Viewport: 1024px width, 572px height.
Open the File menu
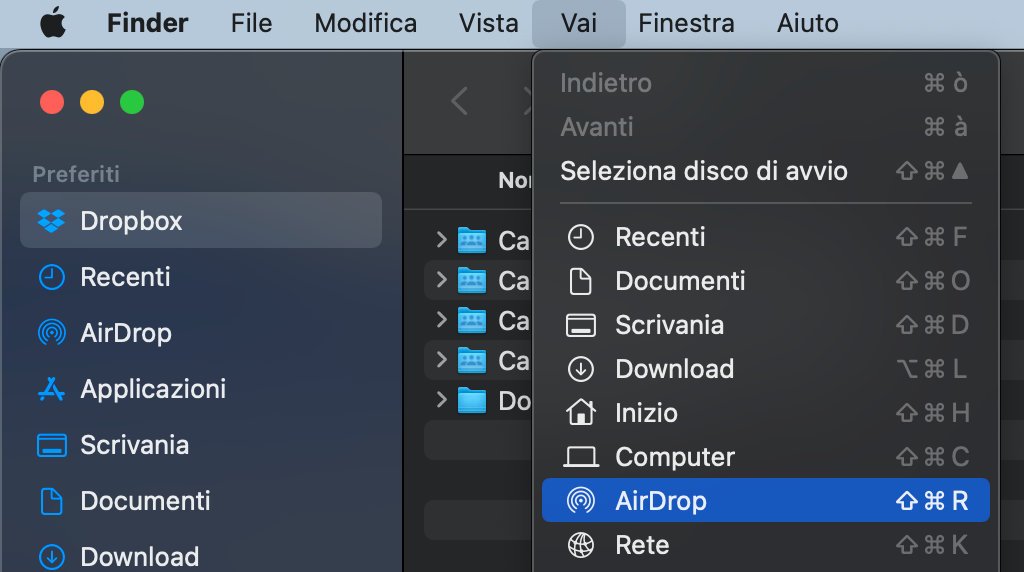(251, 24)
